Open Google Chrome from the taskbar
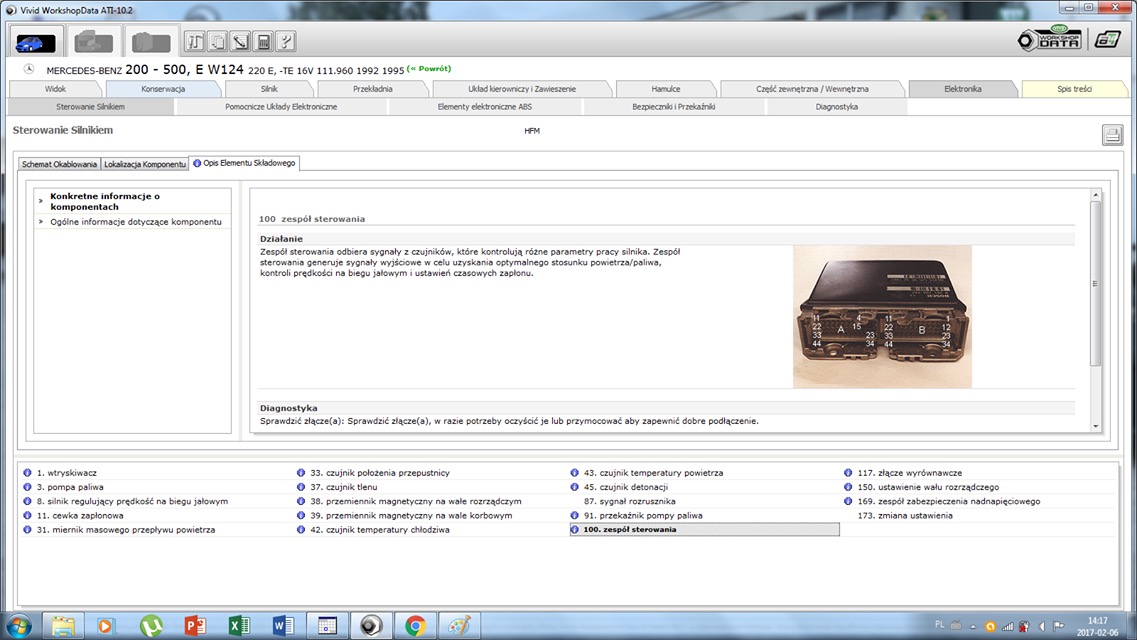This screenshot has height=640, width=1137. 416,625
